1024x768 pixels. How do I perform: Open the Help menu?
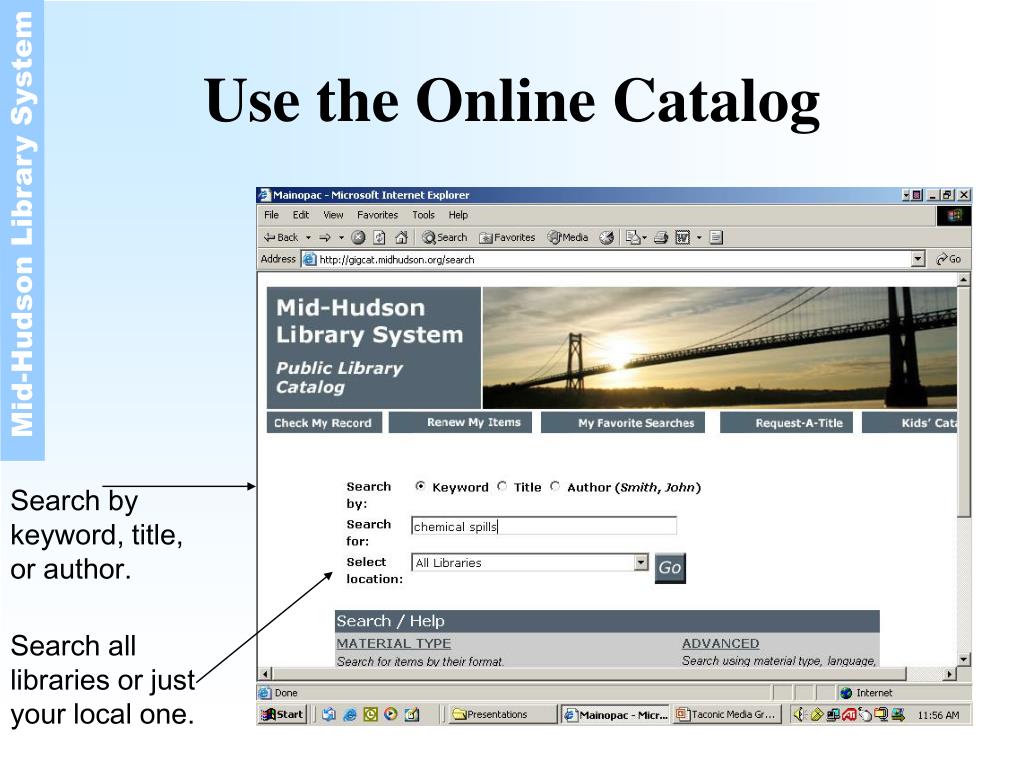[x=458, y=215]
